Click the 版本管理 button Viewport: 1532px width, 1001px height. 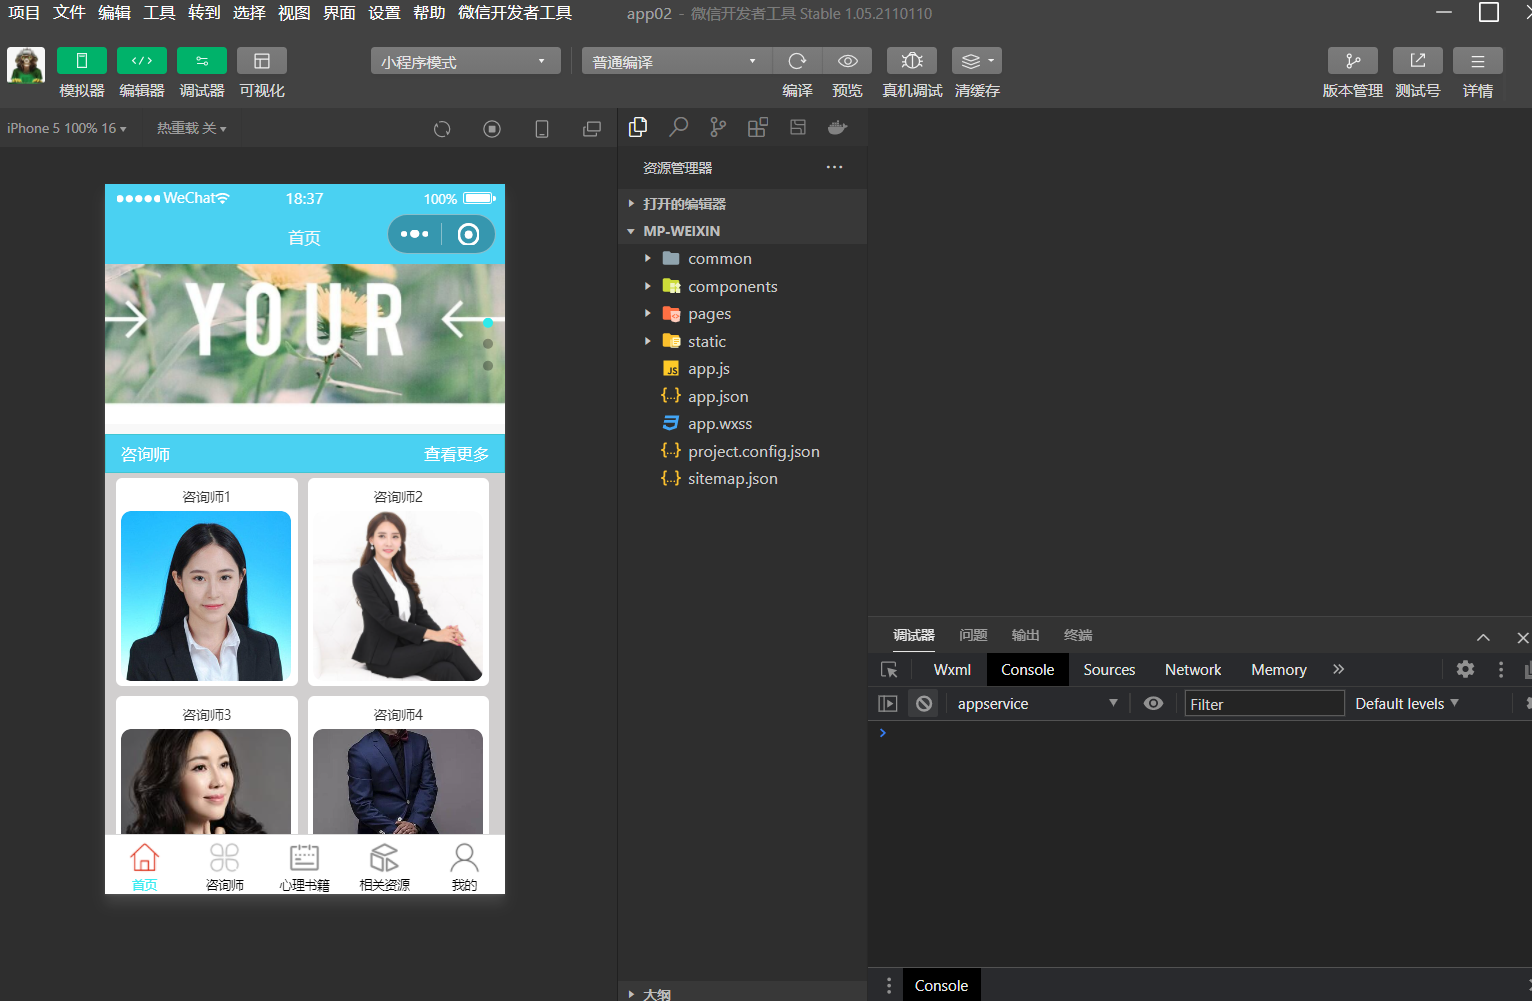[x=1352, y=61]
